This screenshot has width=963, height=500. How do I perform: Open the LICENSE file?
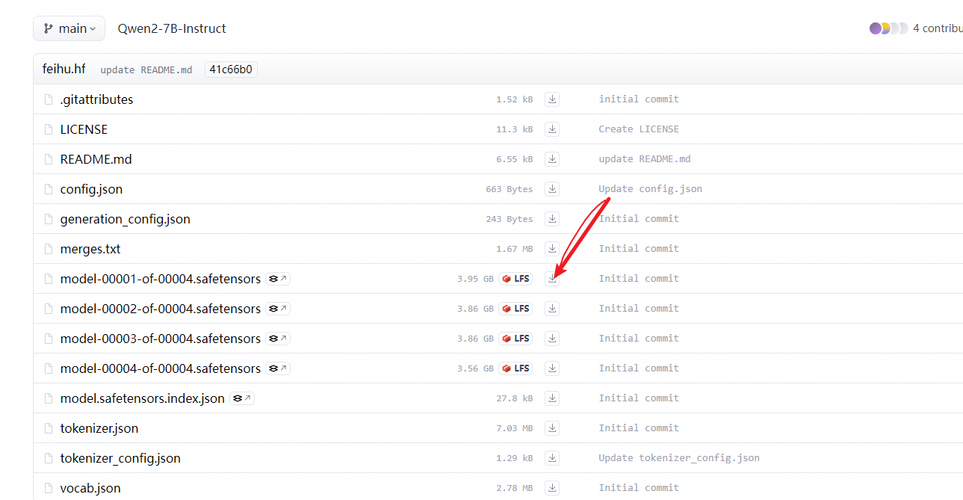(x=84, y=129)
